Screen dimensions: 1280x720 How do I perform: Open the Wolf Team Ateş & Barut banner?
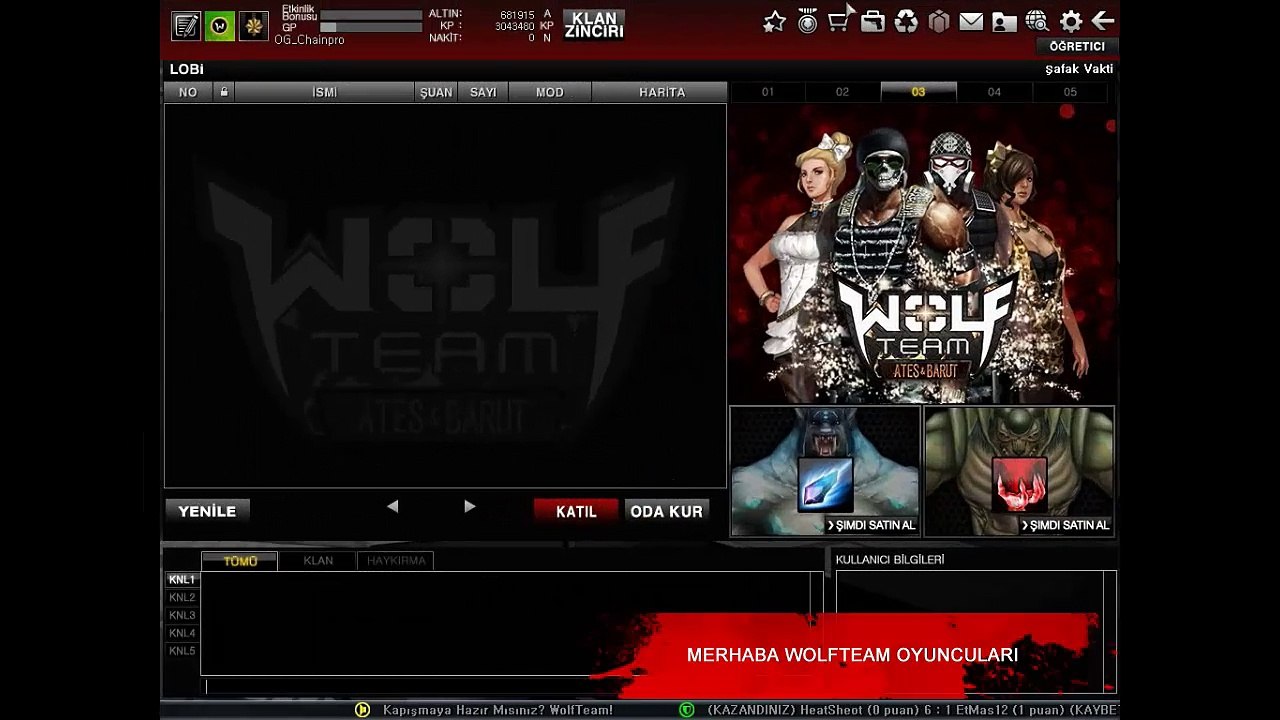point(921,254)
